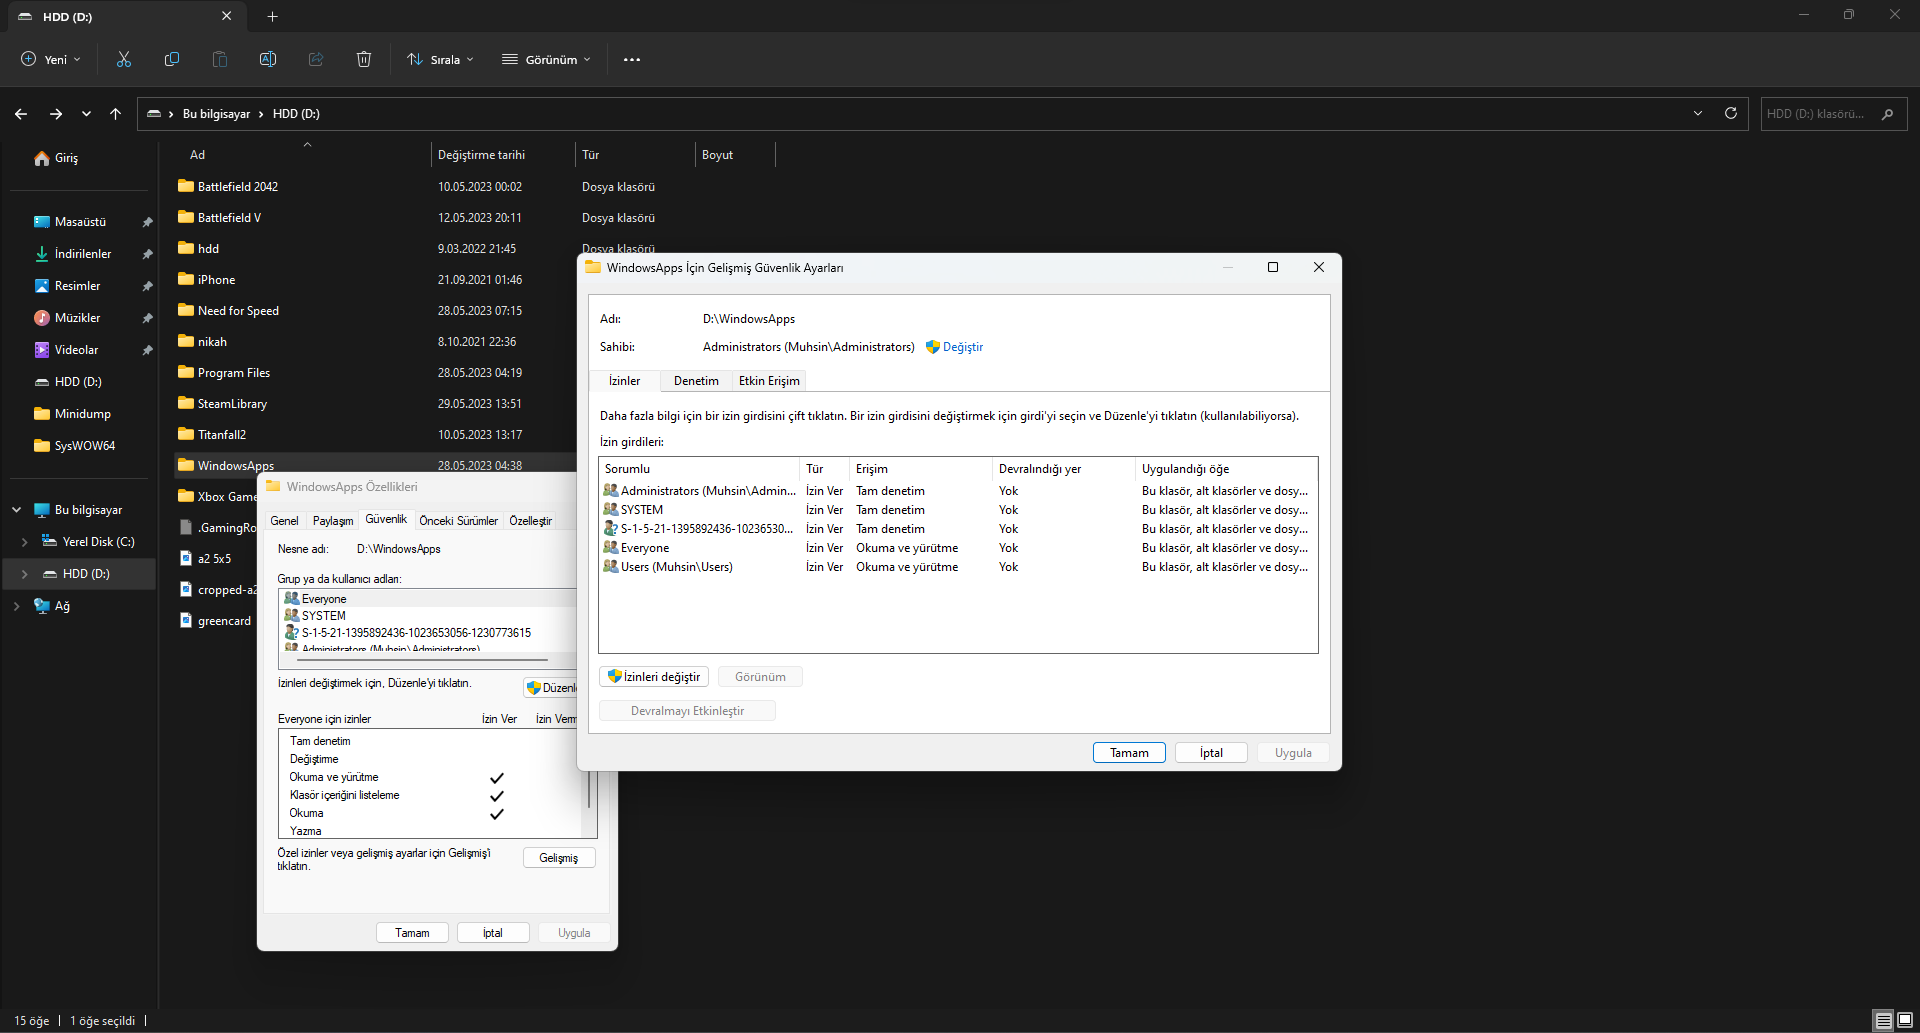Switch to details view icon in status bar
The image size is (1920, 1033).
coord(1883,1020)
